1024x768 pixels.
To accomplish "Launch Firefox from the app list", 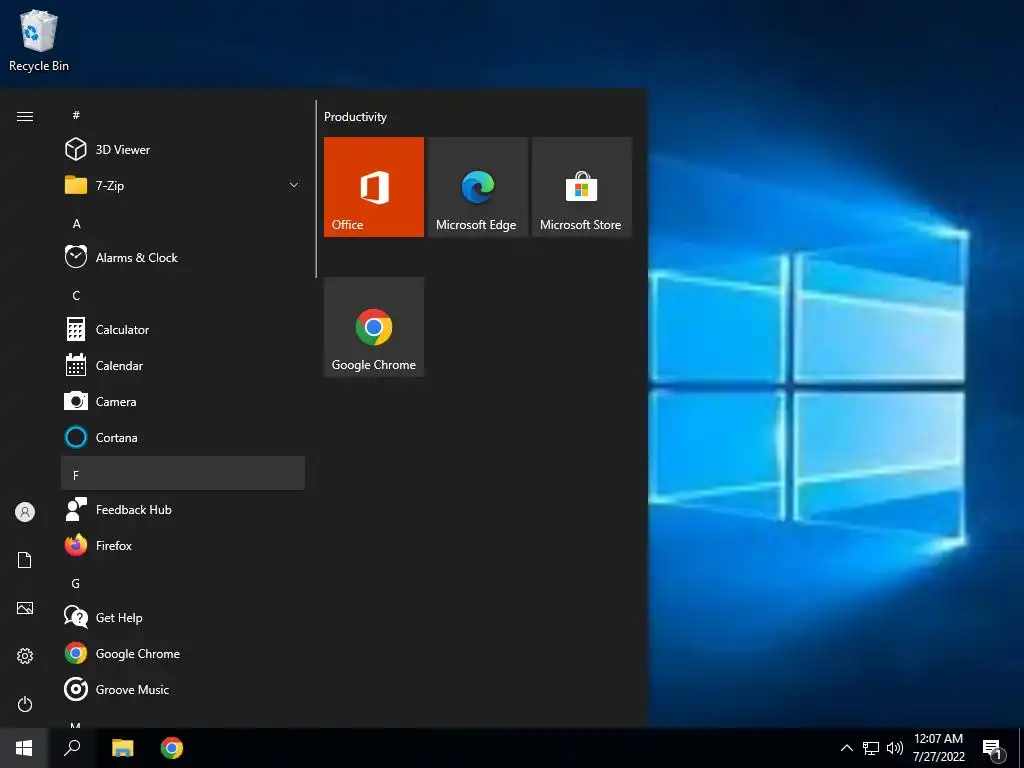I will pos(183,545).
